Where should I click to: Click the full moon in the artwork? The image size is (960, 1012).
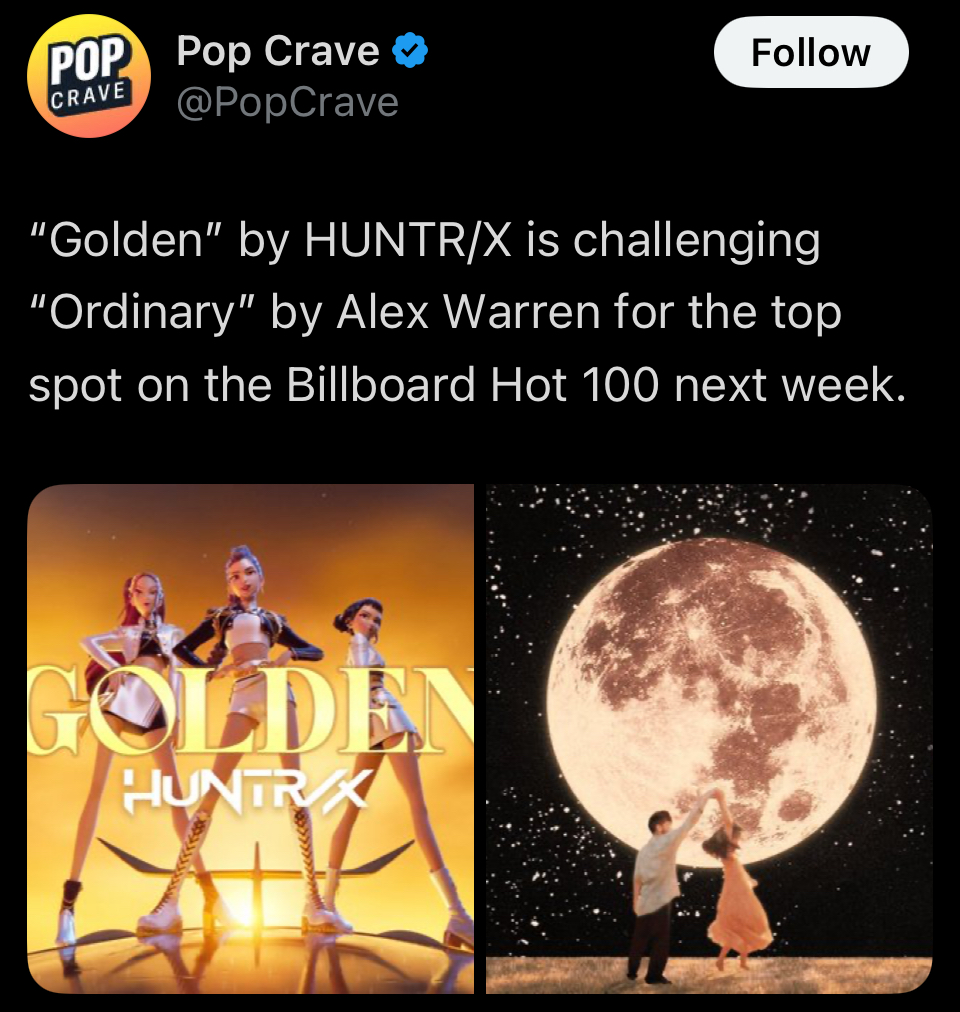click(x=711, y=702)
